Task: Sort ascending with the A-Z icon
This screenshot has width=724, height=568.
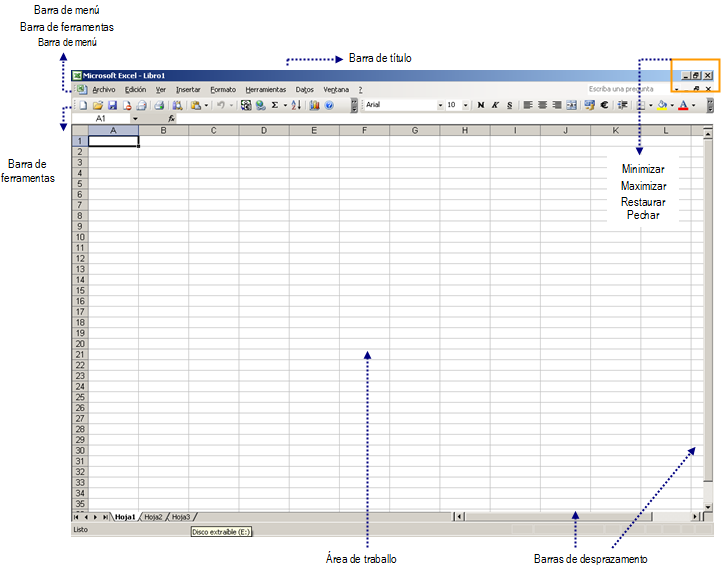Action: pos(296,104)
